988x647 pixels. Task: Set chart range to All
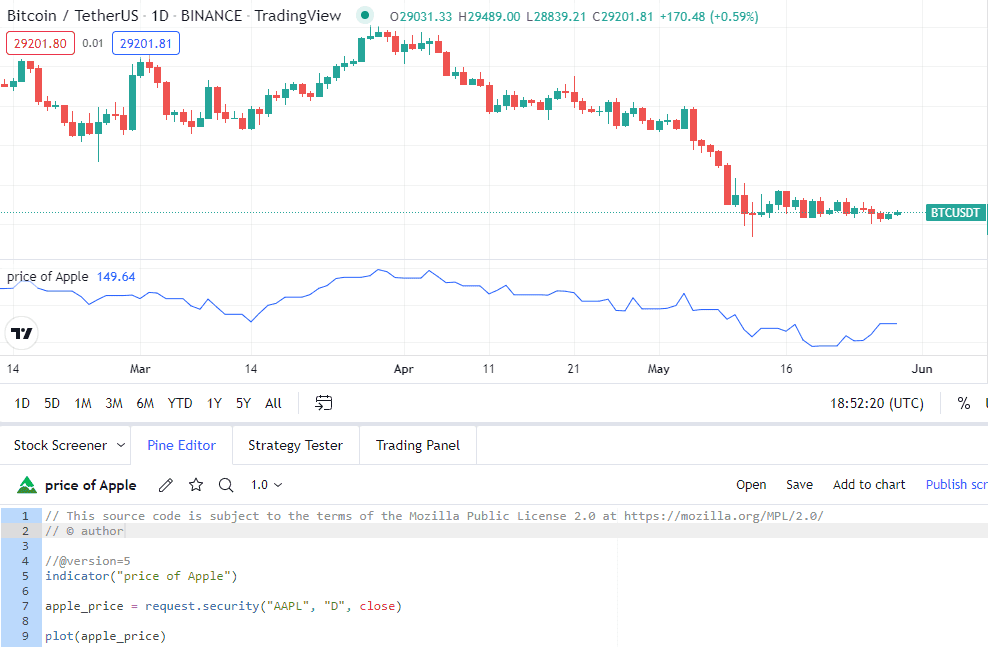point(273,403)
